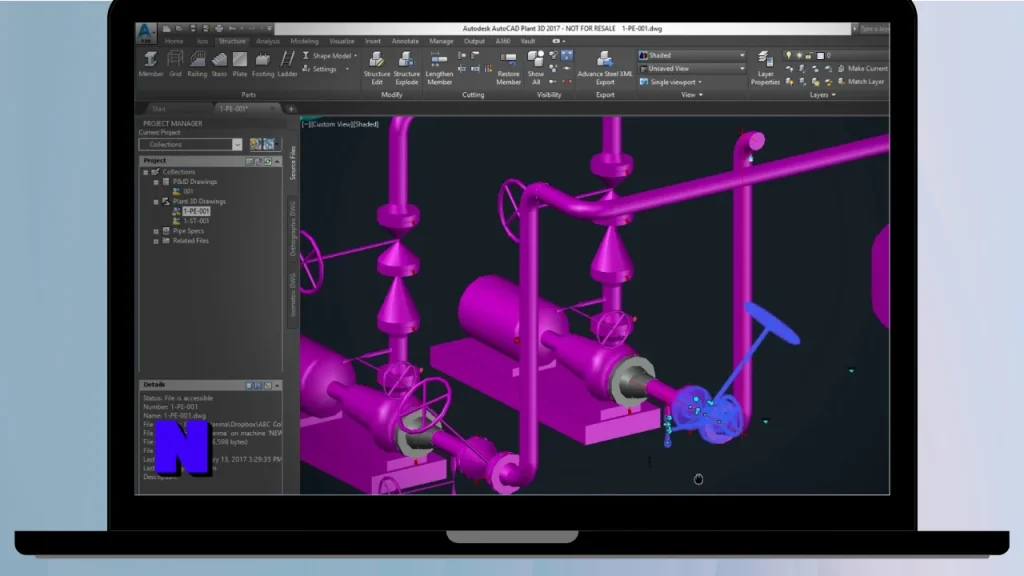Switch to the Isos ribbon tab
Viewport: 1024px width, 576px height.
pos(202,41)
